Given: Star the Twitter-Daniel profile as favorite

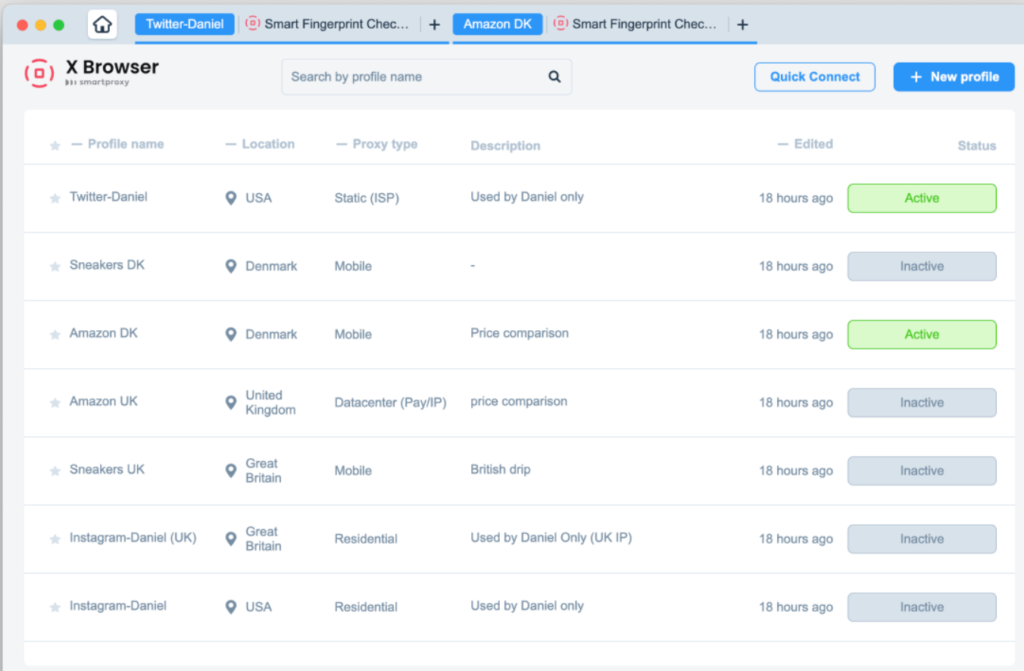Looking at the screenshot, I should (x=55, y=198).
